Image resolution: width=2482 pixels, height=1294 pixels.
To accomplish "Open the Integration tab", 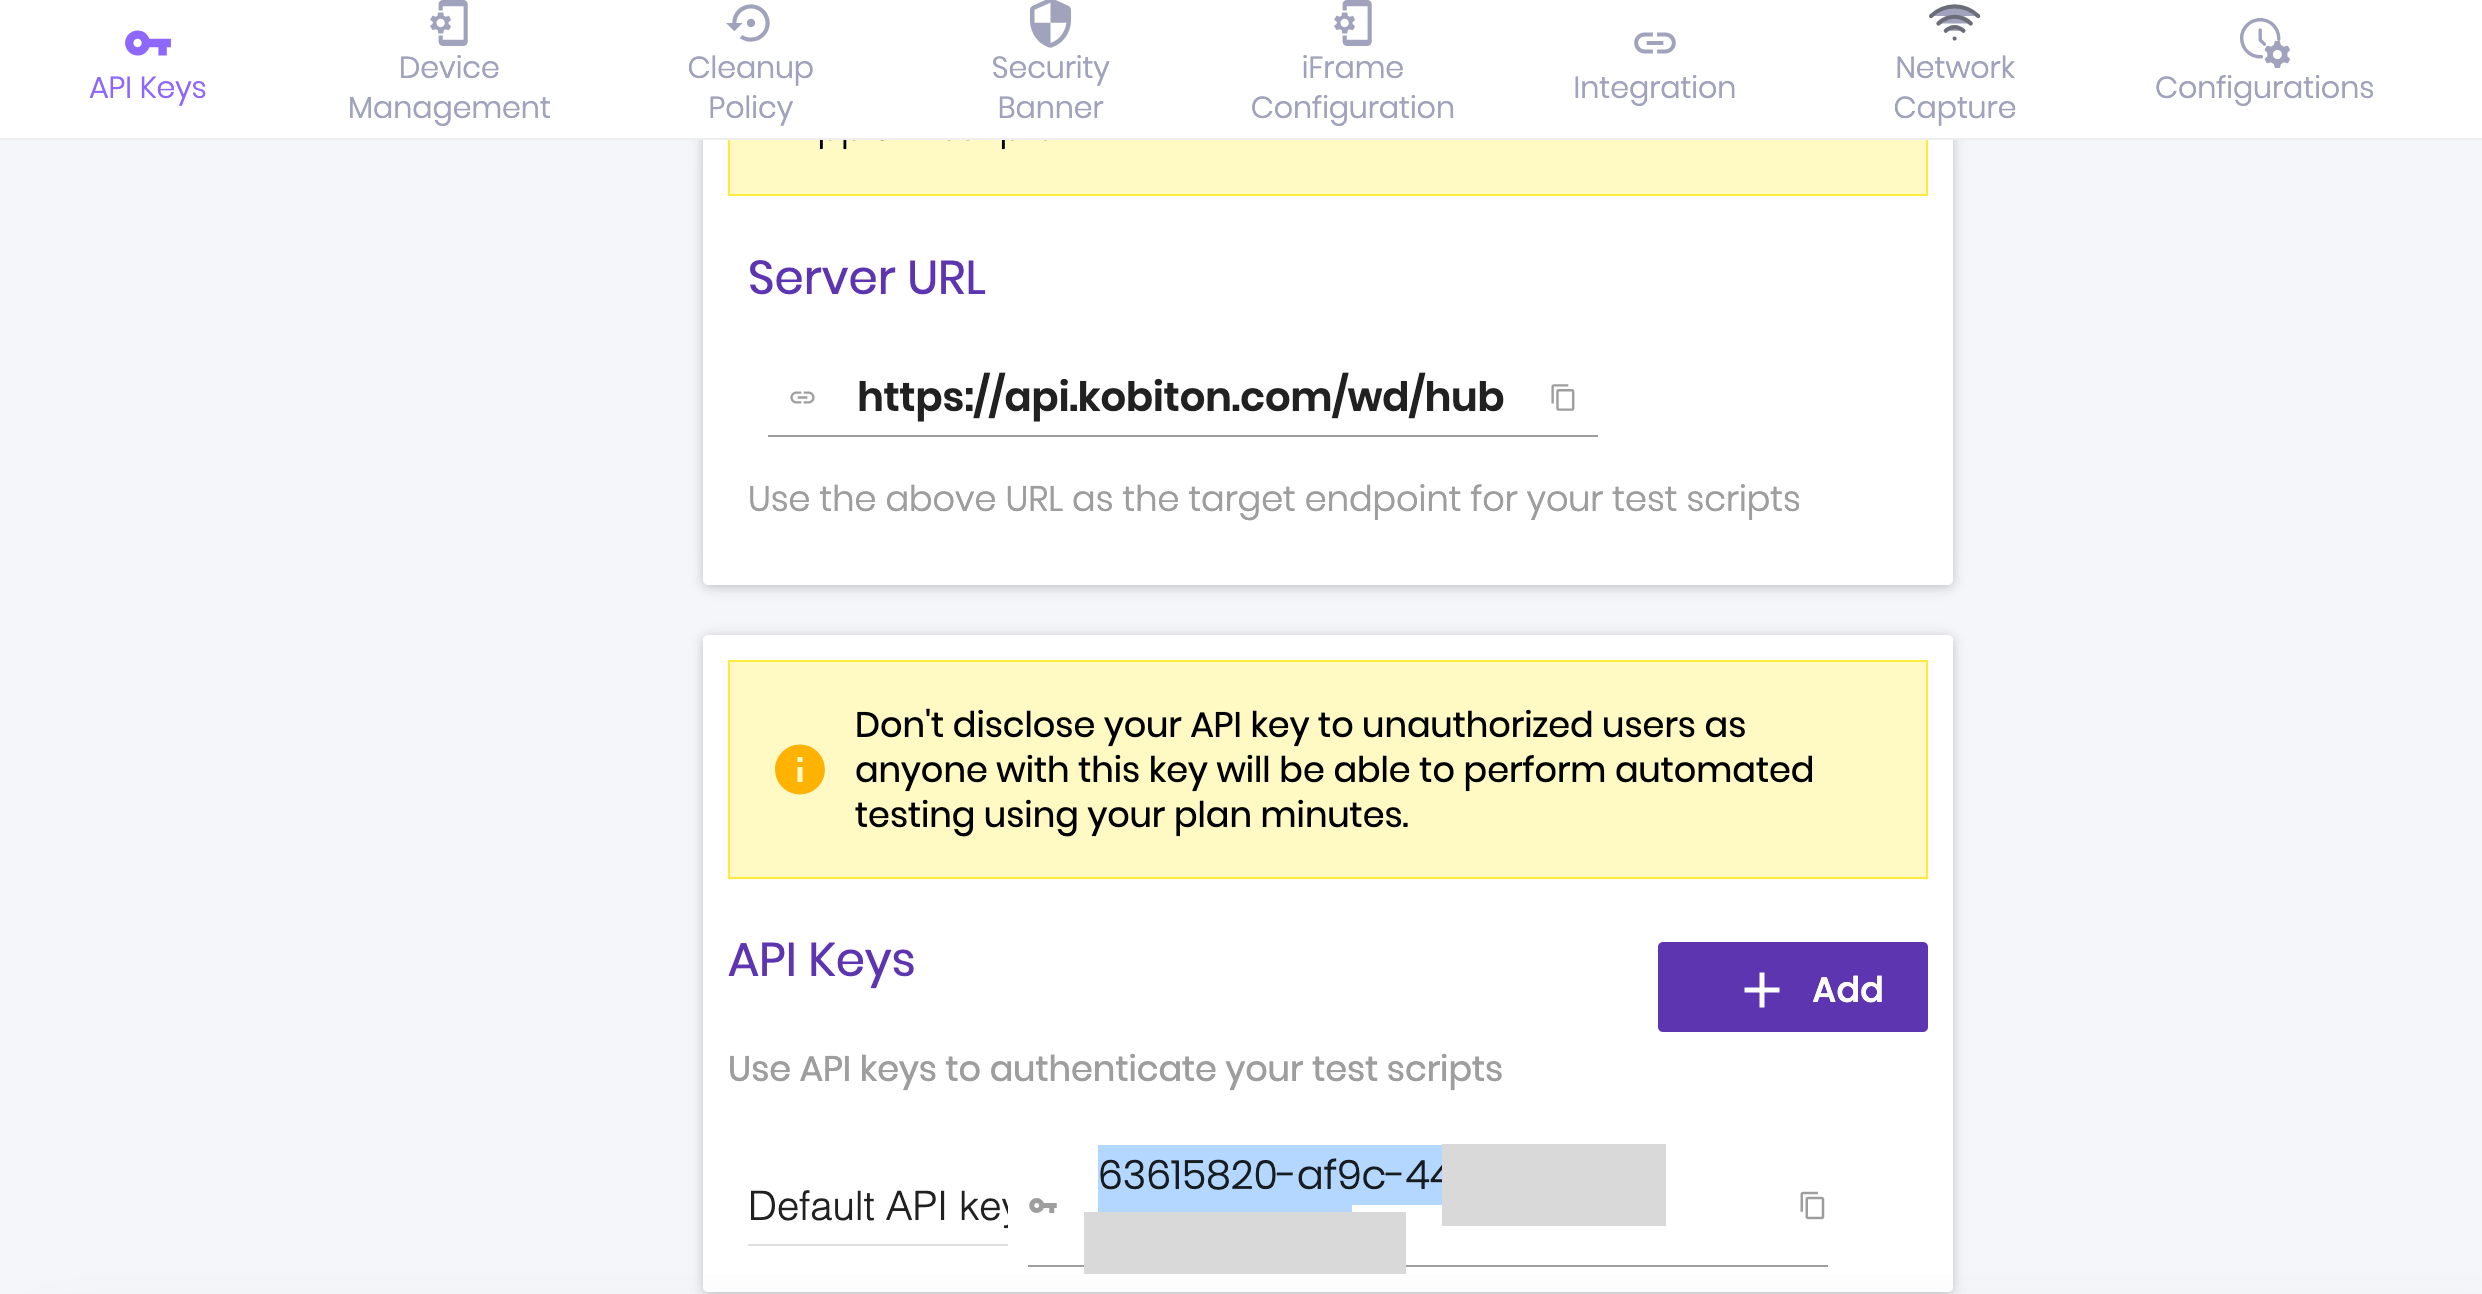I will tap(1654, 68).
